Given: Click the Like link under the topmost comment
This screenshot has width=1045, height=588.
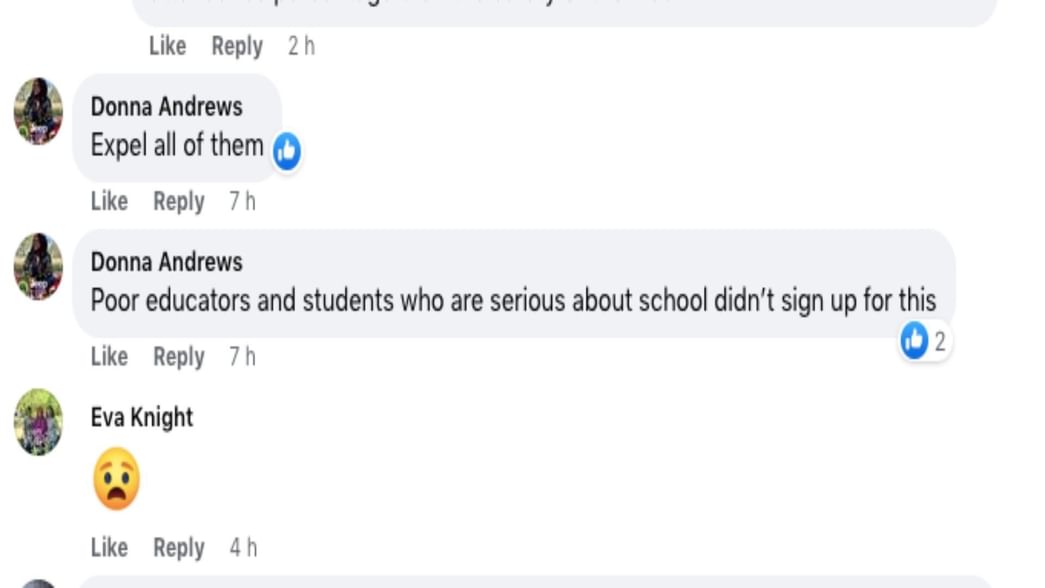Looking at the screenshot, I should point(168,46).
